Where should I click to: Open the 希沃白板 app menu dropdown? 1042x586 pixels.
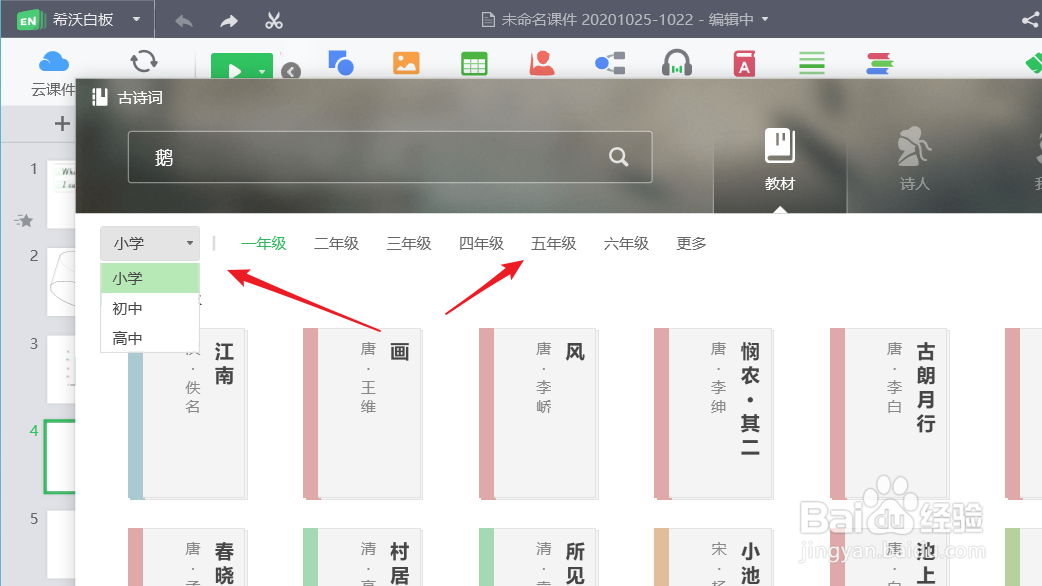[x=136, y=19]
